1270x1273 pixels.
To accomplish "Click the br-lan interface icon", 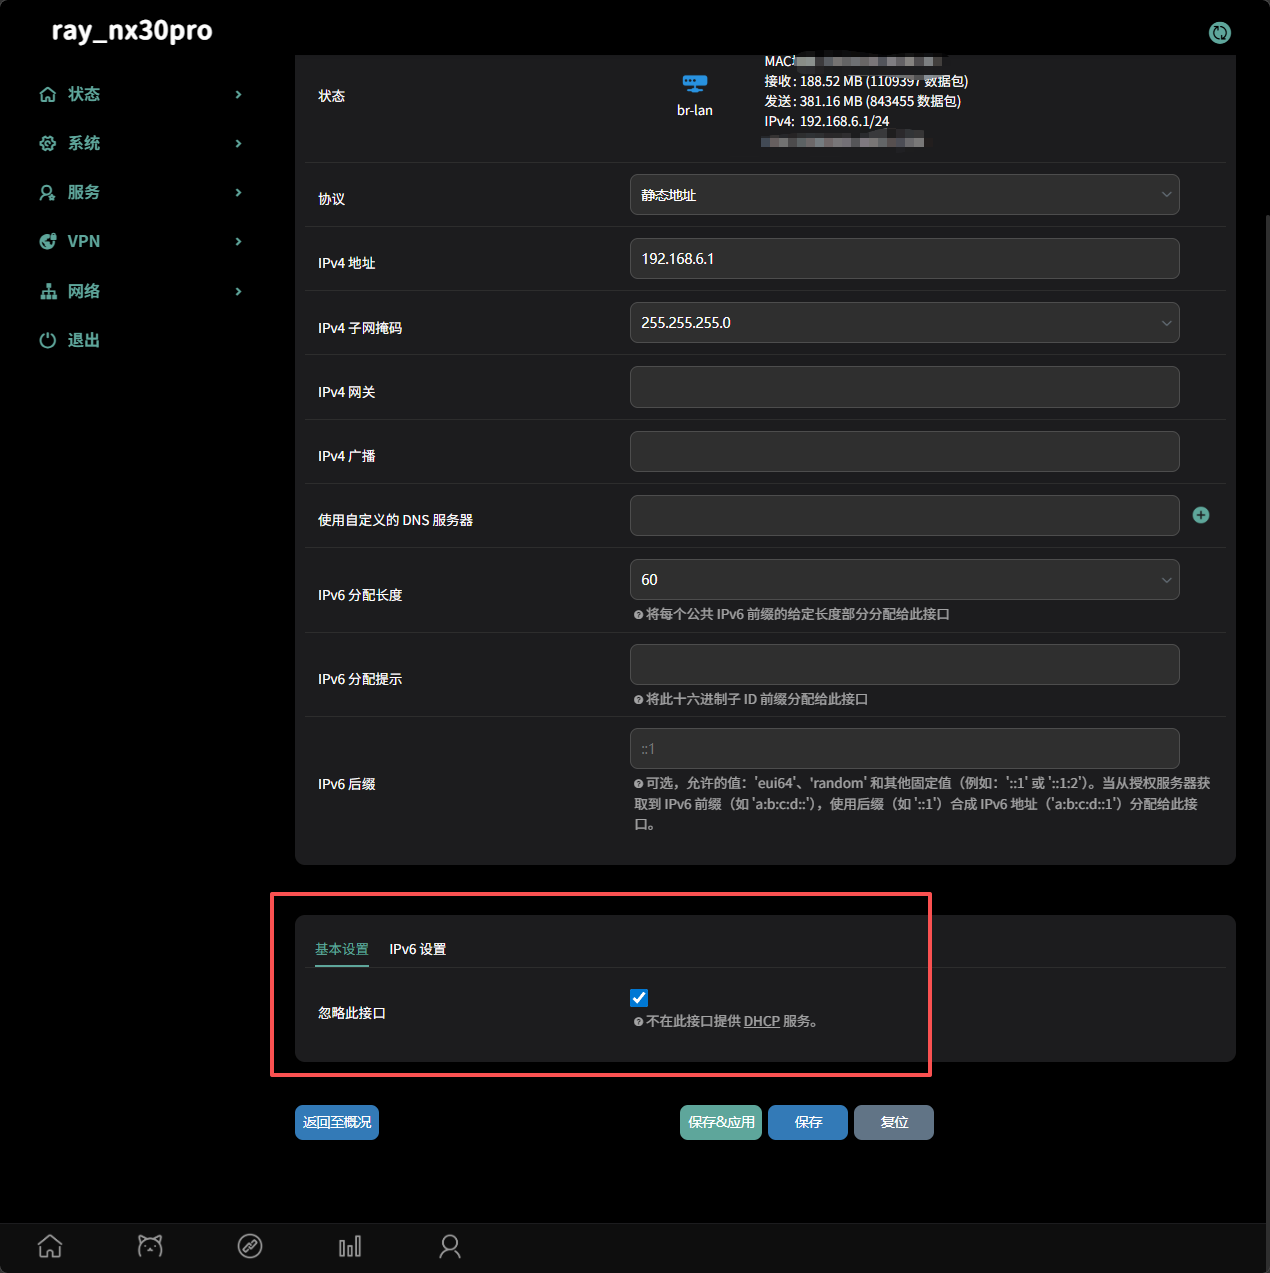I will [694, 83].
